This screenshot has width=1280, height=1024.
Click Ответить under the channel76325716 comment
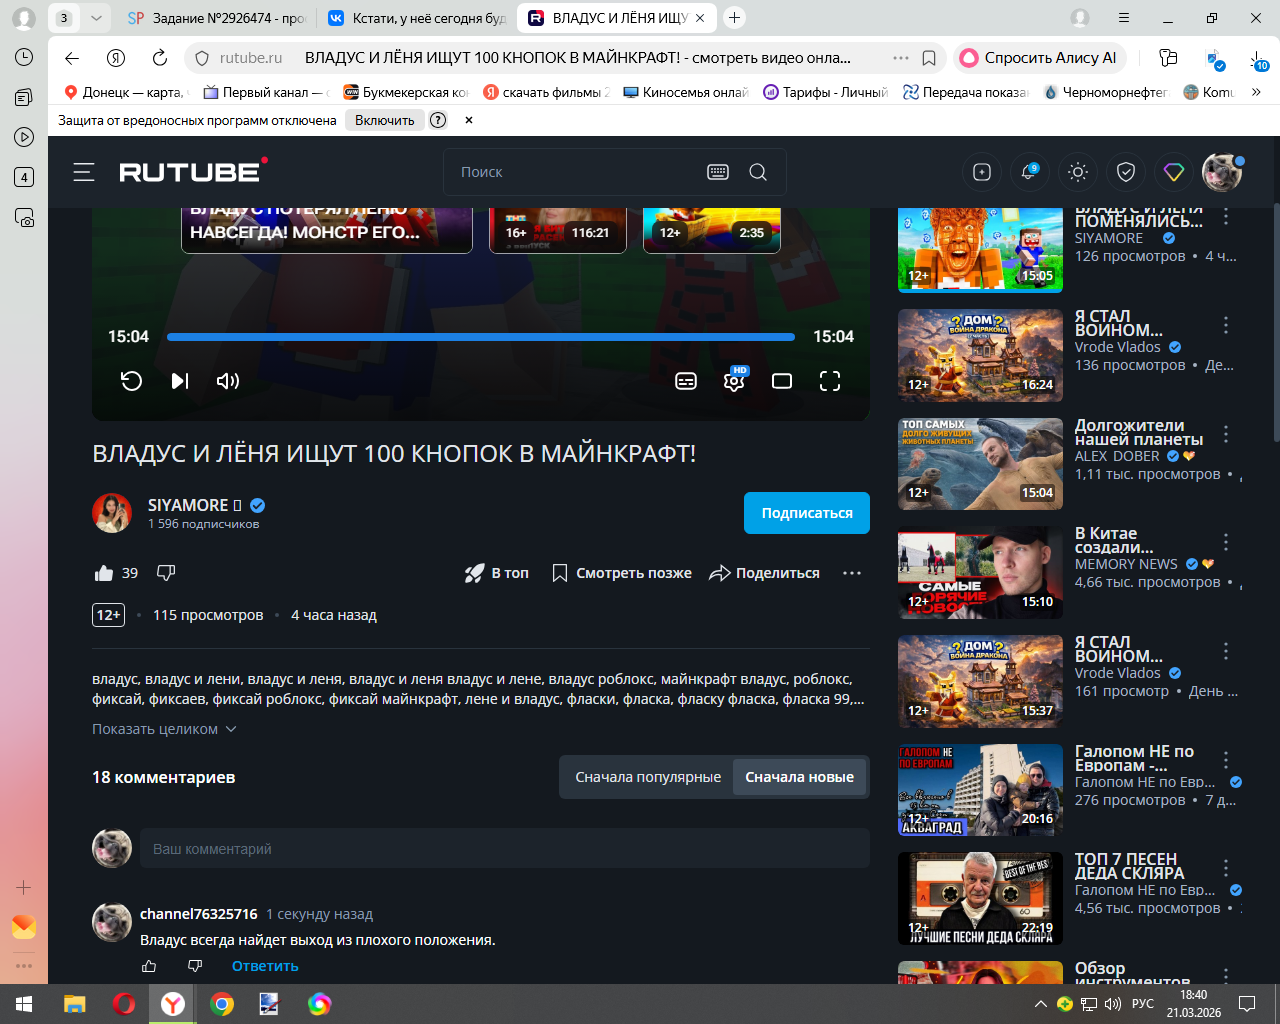[265, 966]
